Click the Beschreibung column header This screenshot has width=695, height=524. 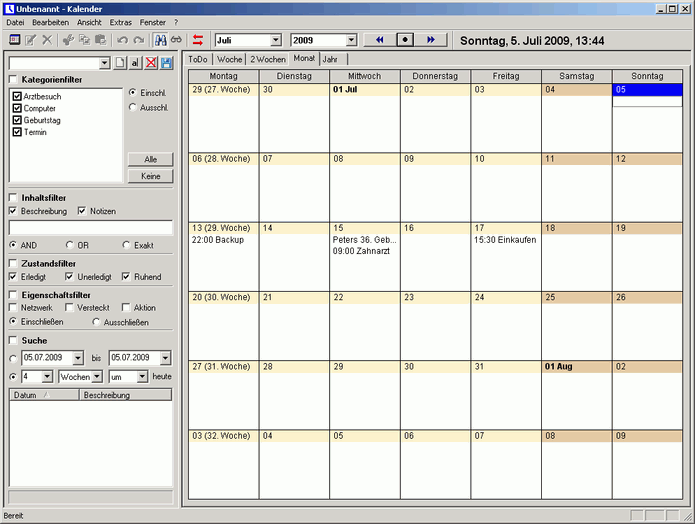(x=125, y=395)
